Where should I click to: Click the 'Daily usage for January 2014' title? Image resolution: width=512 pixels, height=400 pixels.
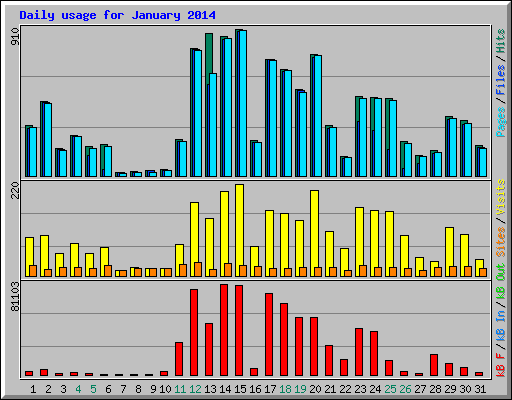[117, 15]
